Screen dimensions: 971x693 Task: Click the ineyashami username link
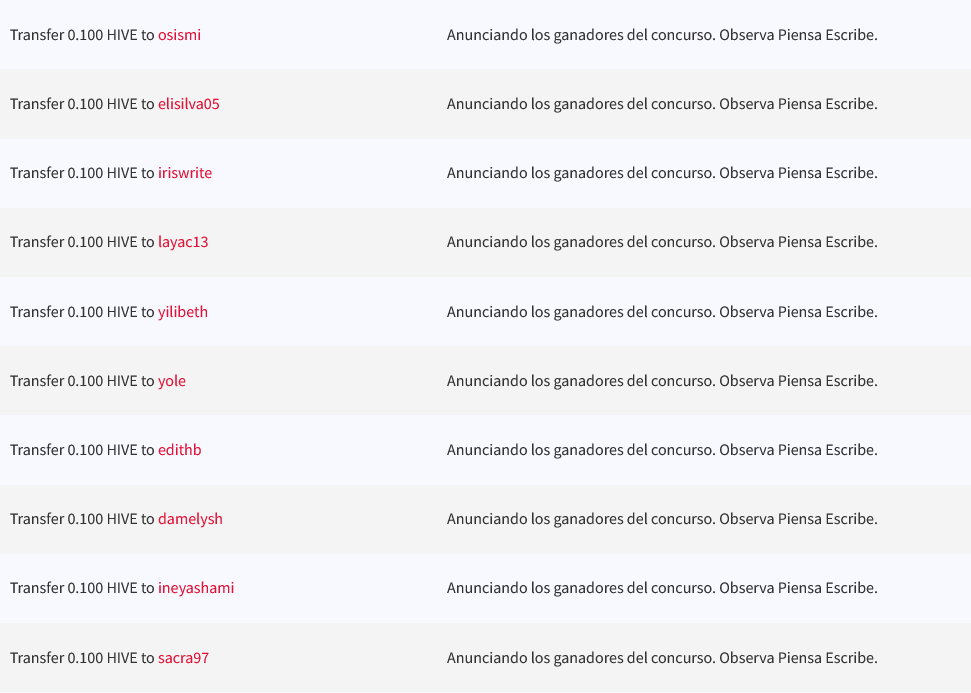[x=196, y=588]
